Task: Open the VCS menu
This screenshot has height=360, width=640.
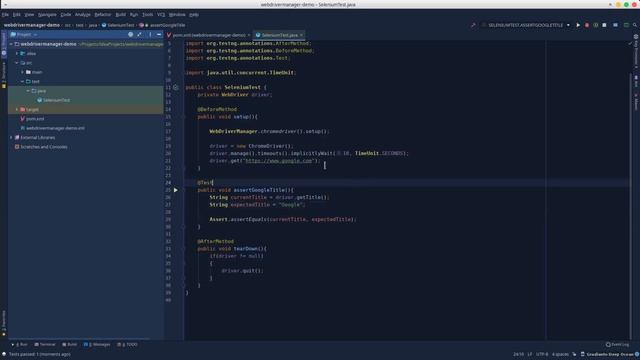Action: 161,15
